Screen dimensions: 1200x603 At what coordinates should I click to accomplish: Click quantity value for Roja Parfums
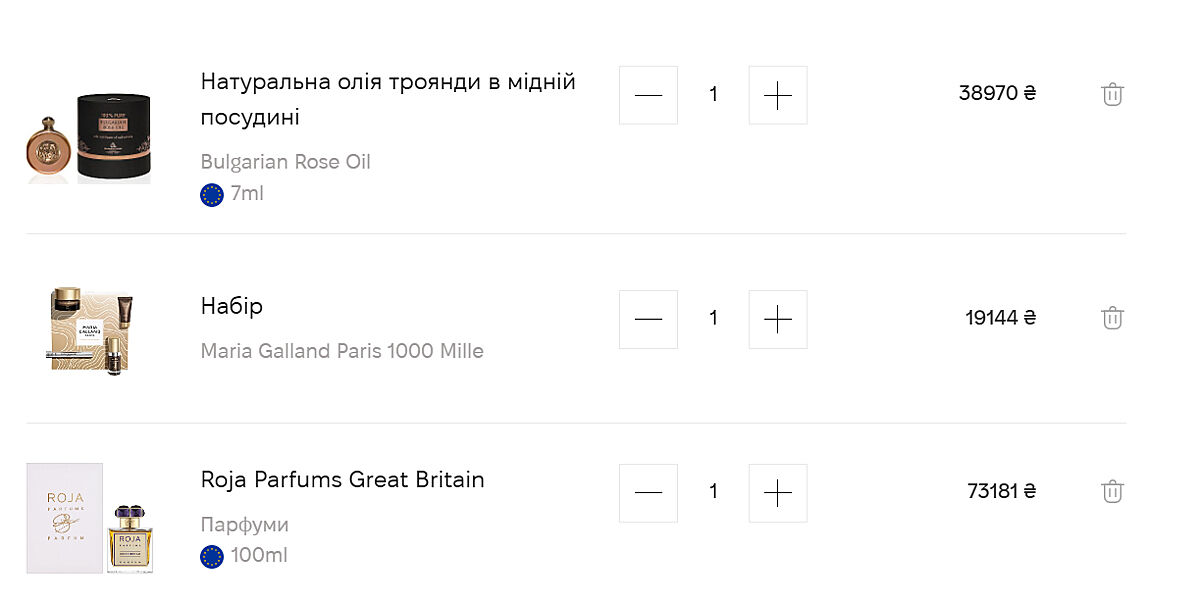click(713, 492)
